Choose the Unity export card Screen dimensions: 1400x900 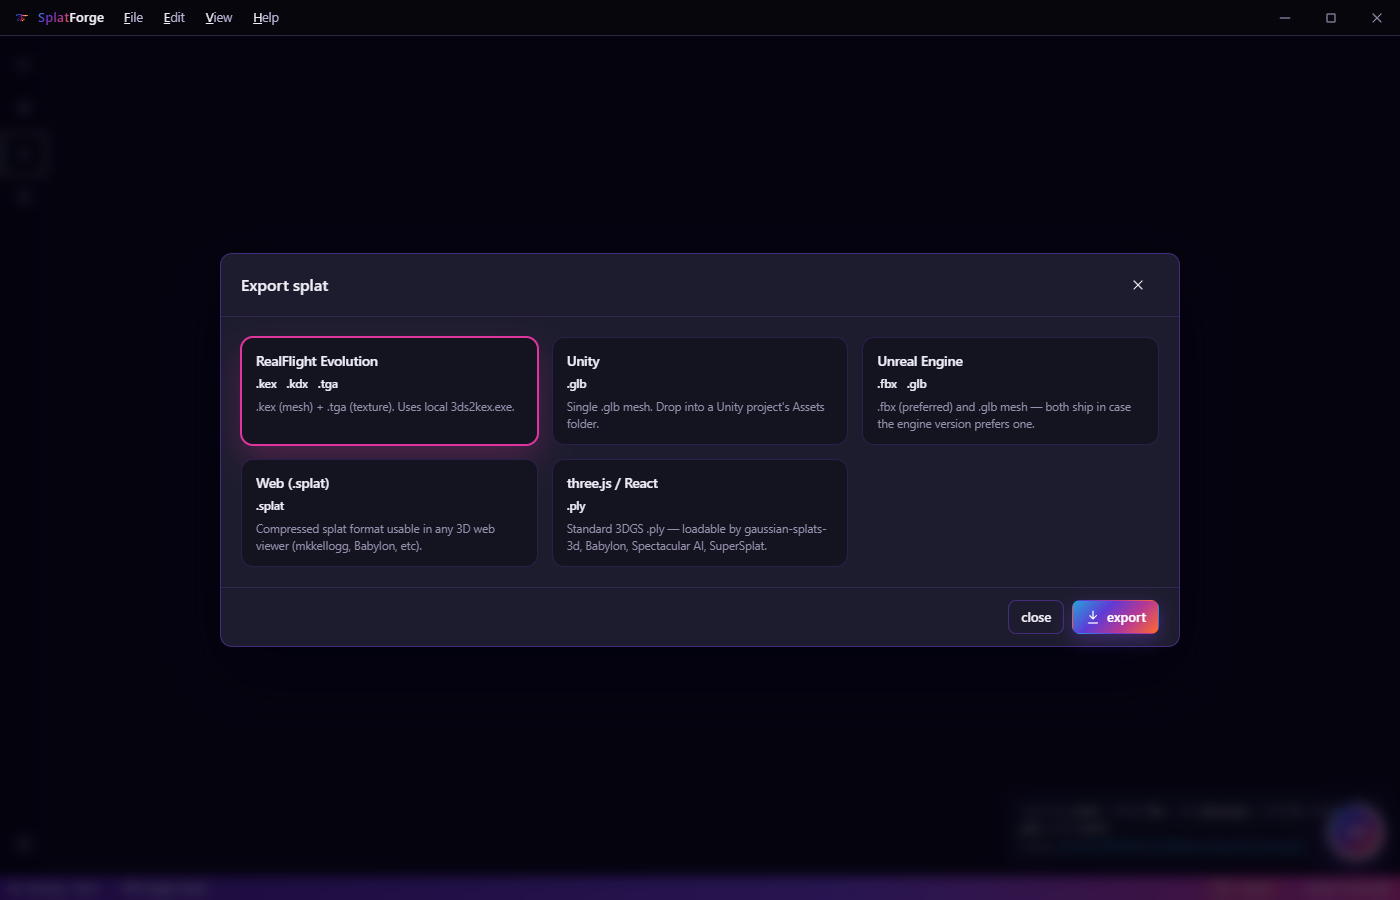pyautogui.click(x=700, y=391)
